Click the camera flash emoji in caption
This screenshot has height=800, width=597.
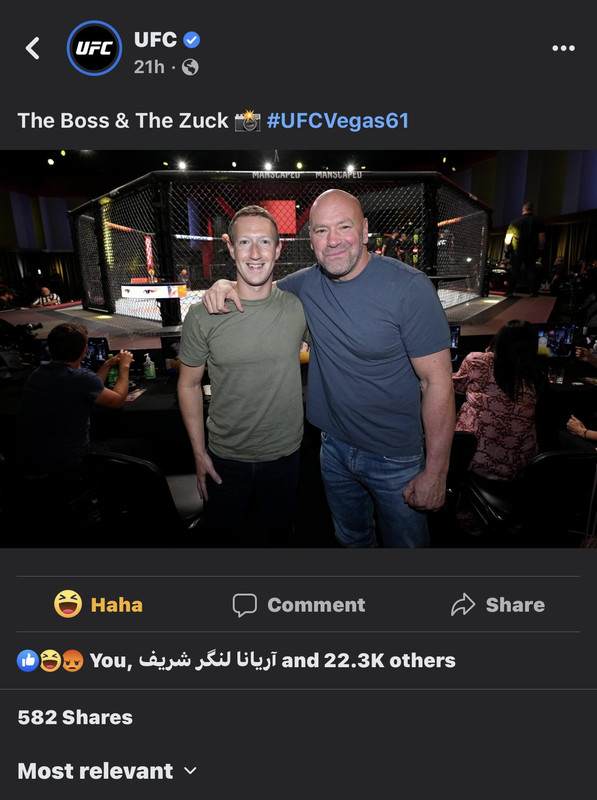247,121
